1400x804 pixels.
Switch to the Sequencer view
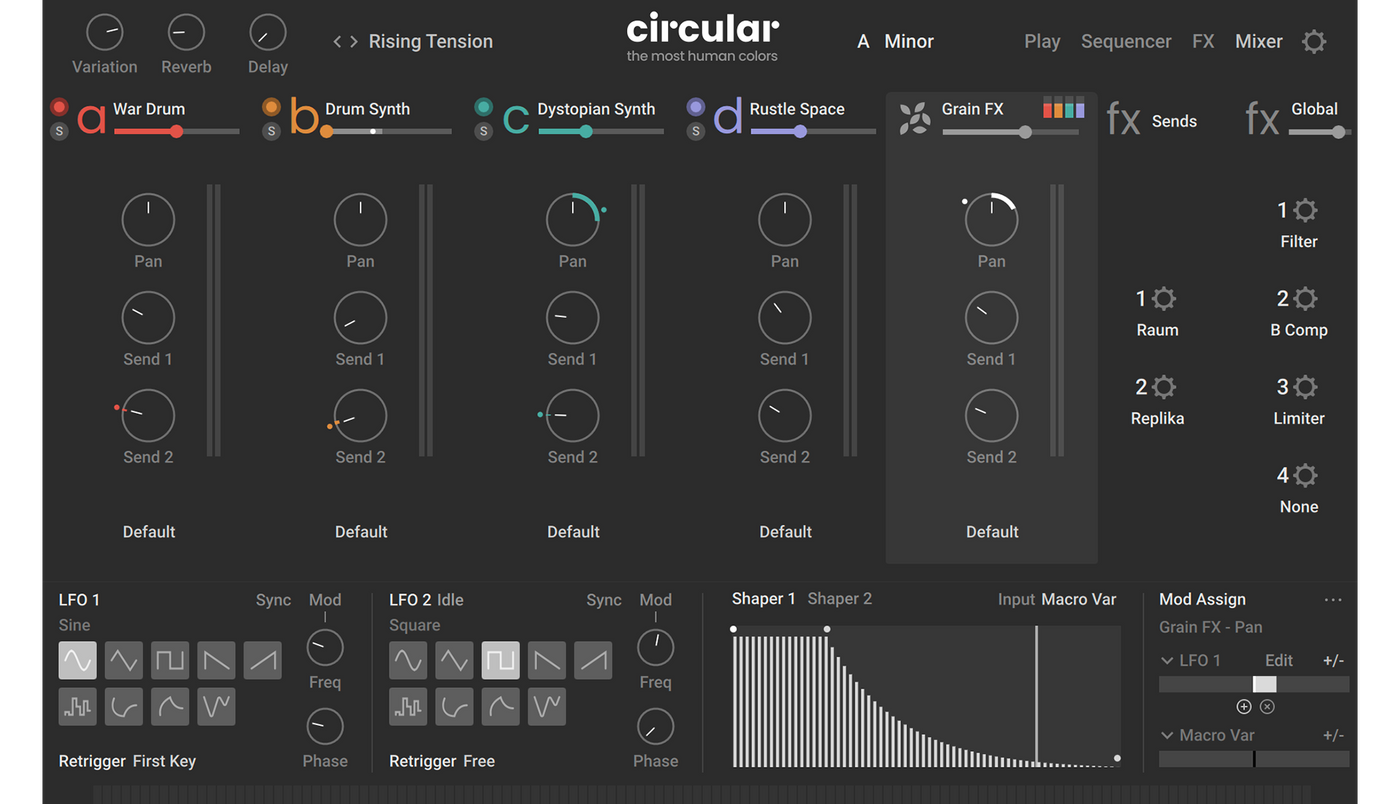(x=1126, y=42)
